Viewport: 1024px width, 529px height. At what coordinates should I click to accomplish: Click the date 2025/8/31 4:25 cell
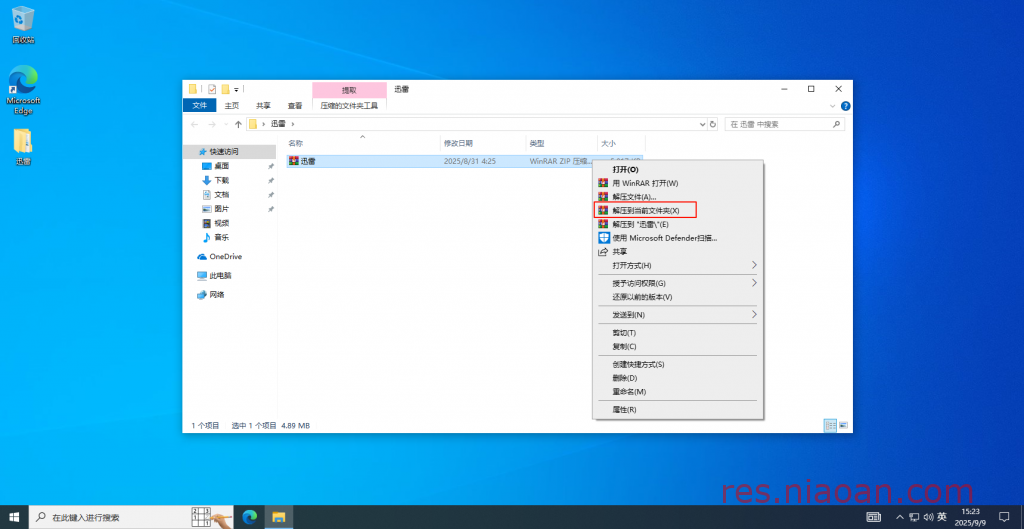[468, 161]
